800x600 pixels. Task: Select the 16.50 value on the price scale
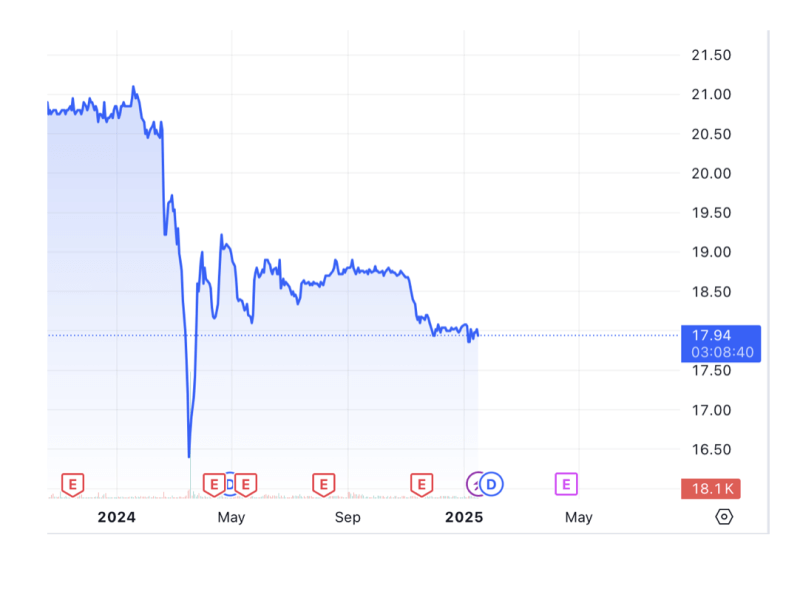pyautogui.click(x=711, y=449)
